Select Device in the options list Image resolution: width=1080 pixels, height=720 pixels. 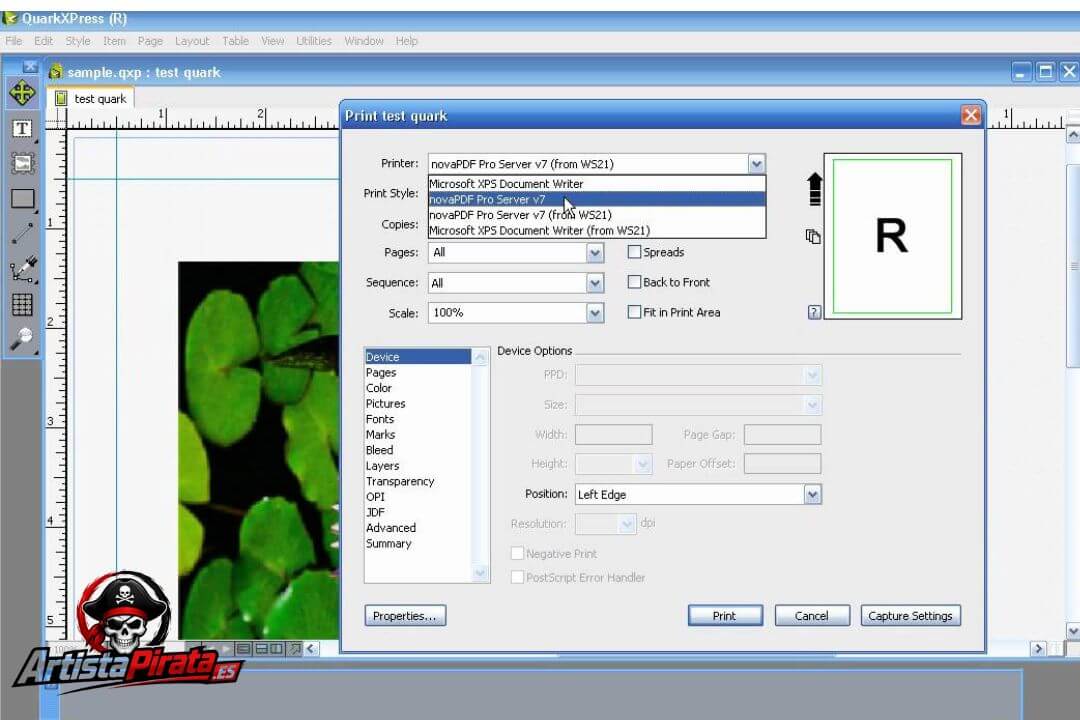pos(417,357)
